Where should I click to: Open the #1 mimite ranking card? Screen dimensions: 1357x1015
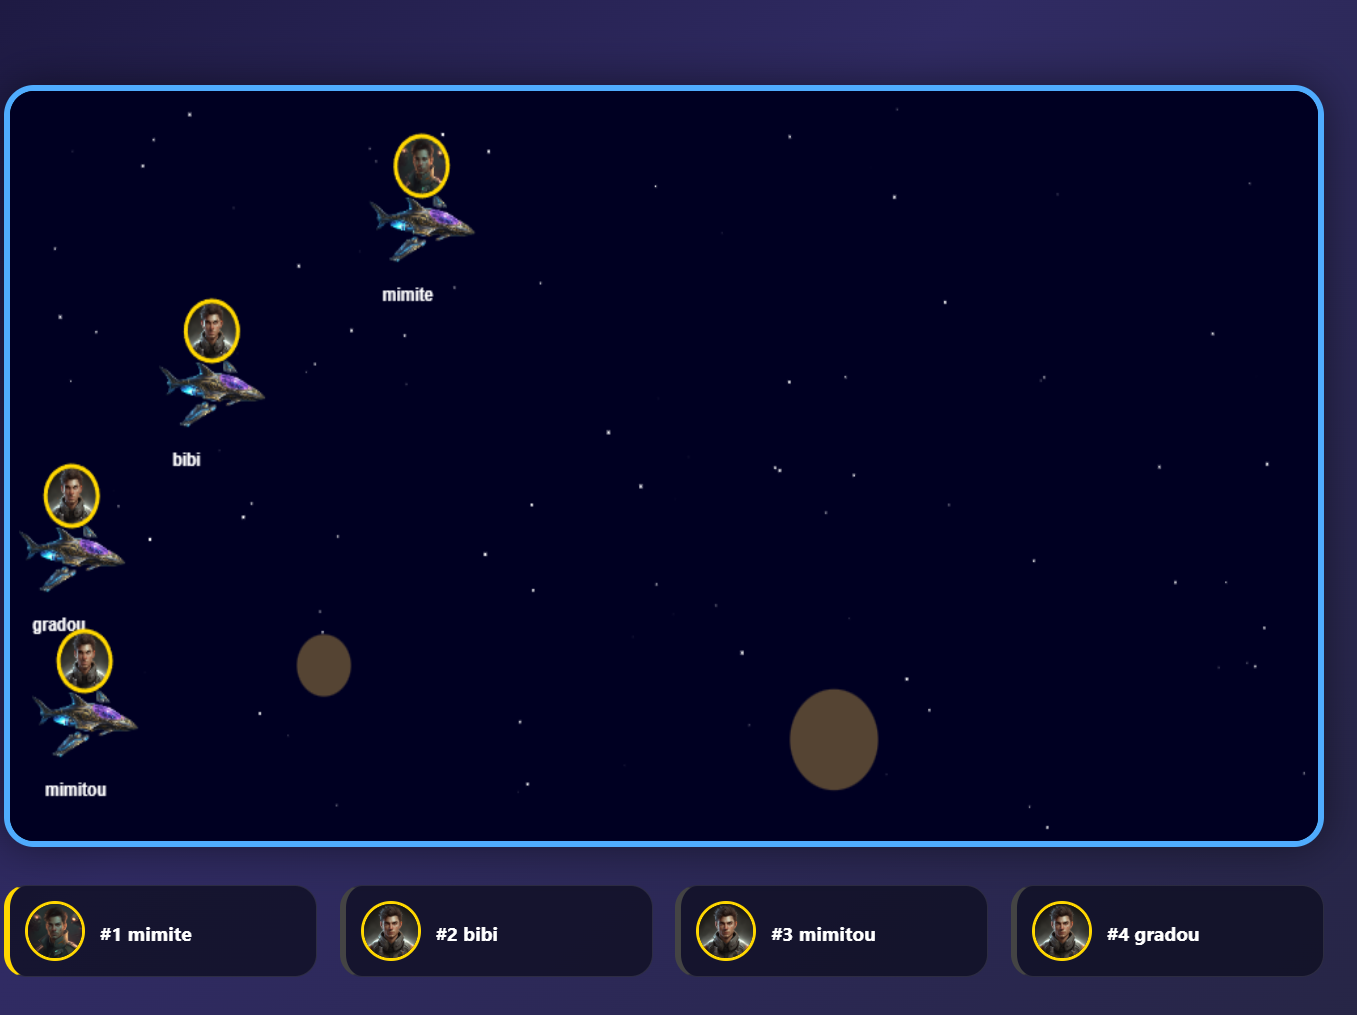pyautogui.click(x=162, y=931)
